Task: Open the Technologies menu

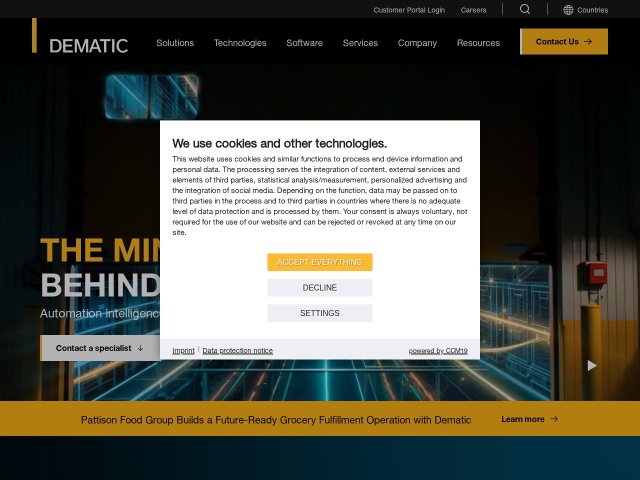Action: coord(240,43)
